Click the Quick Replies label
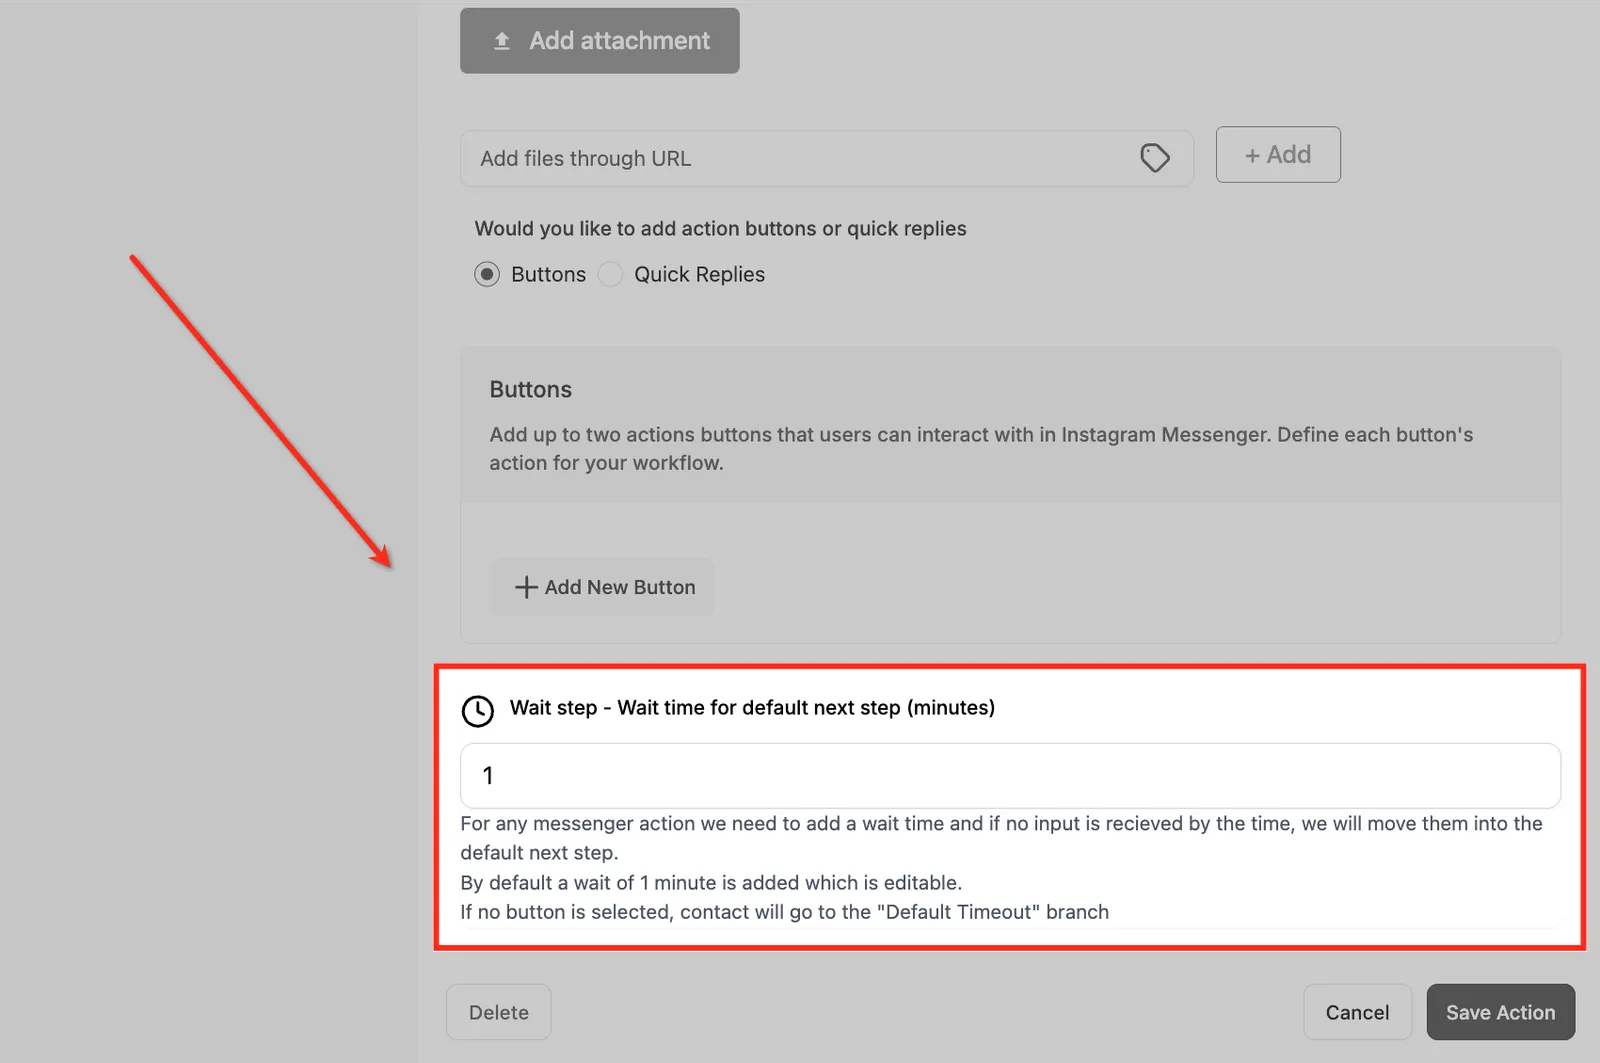This screenshot has height=1063, width=1600. 699,274
